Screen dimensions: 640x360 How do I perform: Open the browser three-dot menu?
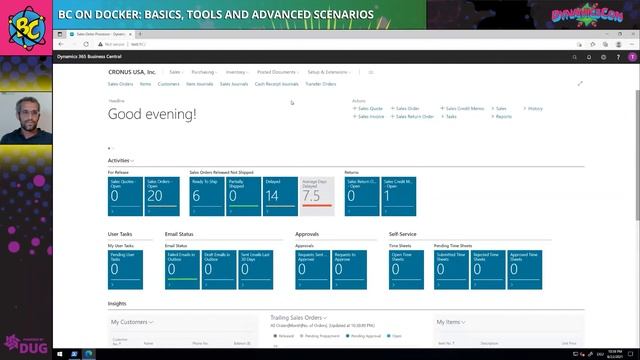(x=631, y=44)
